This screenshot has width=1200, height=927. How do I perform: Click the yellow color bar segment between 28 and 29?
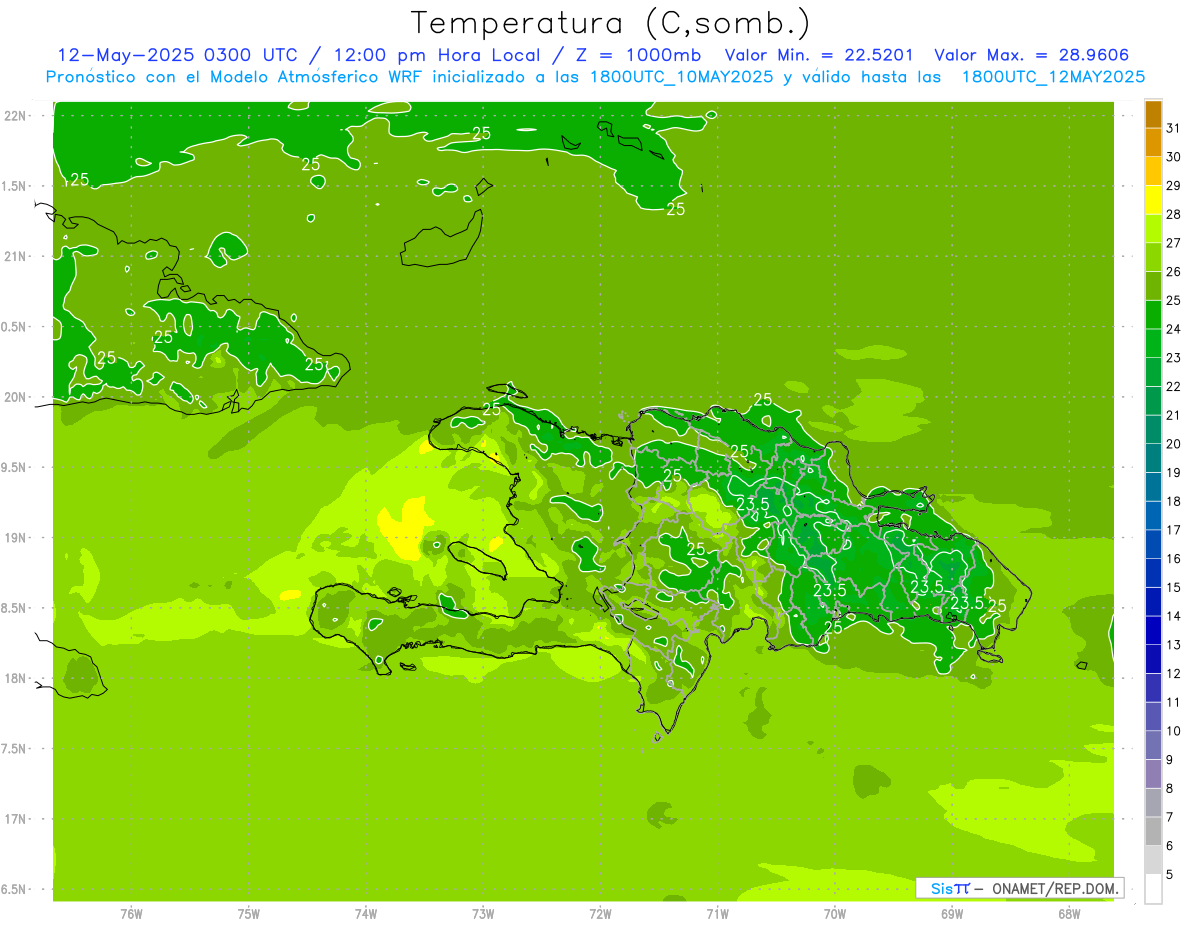(x=1153, y=200)
